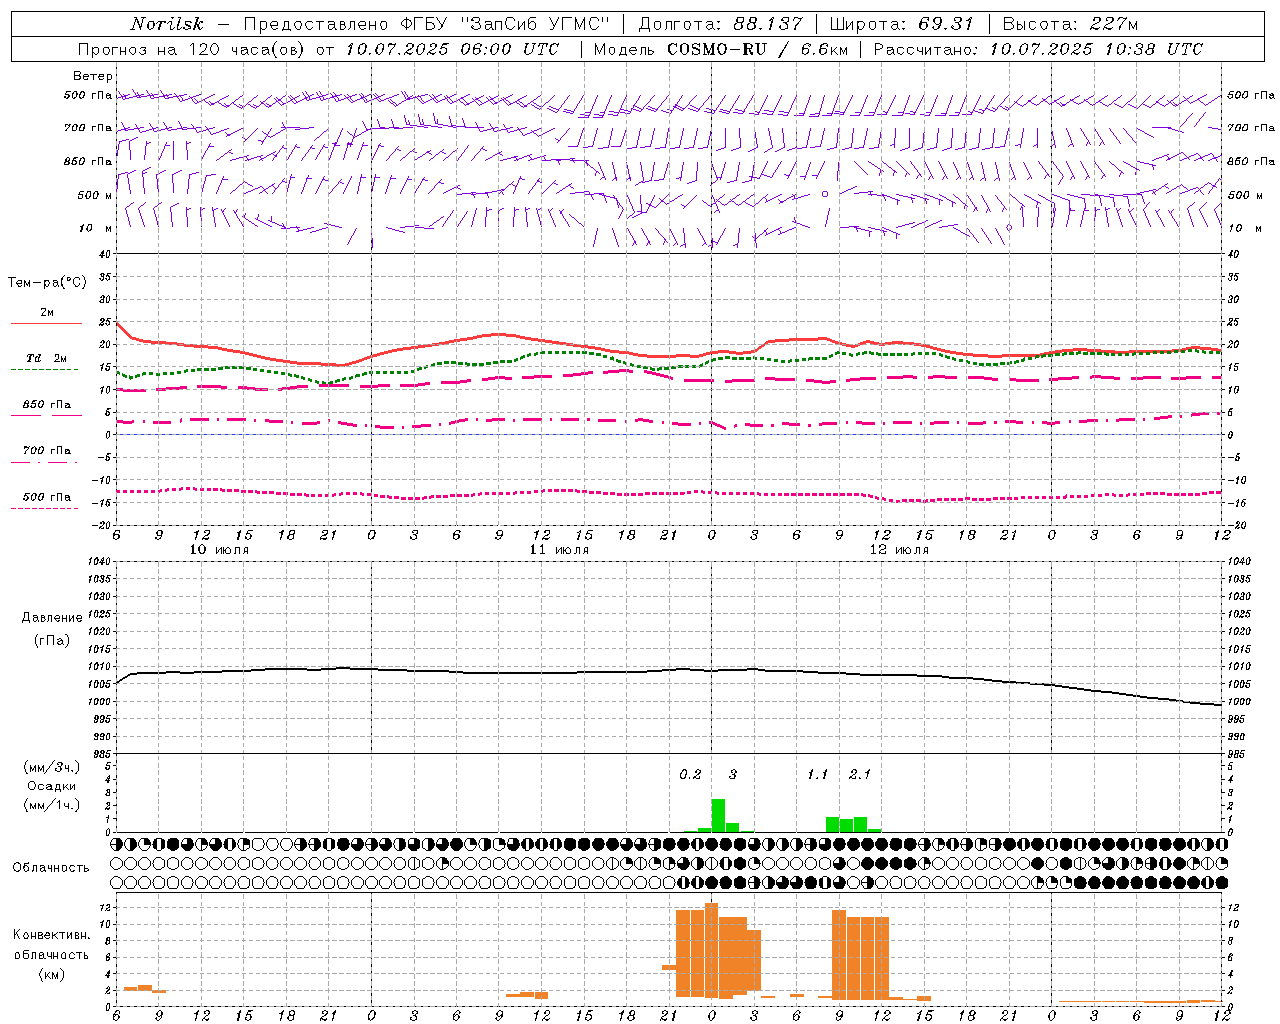Click the (мм/3ч.) precipitation unit label
The image size is (1280, 1024).
(52, 768)
